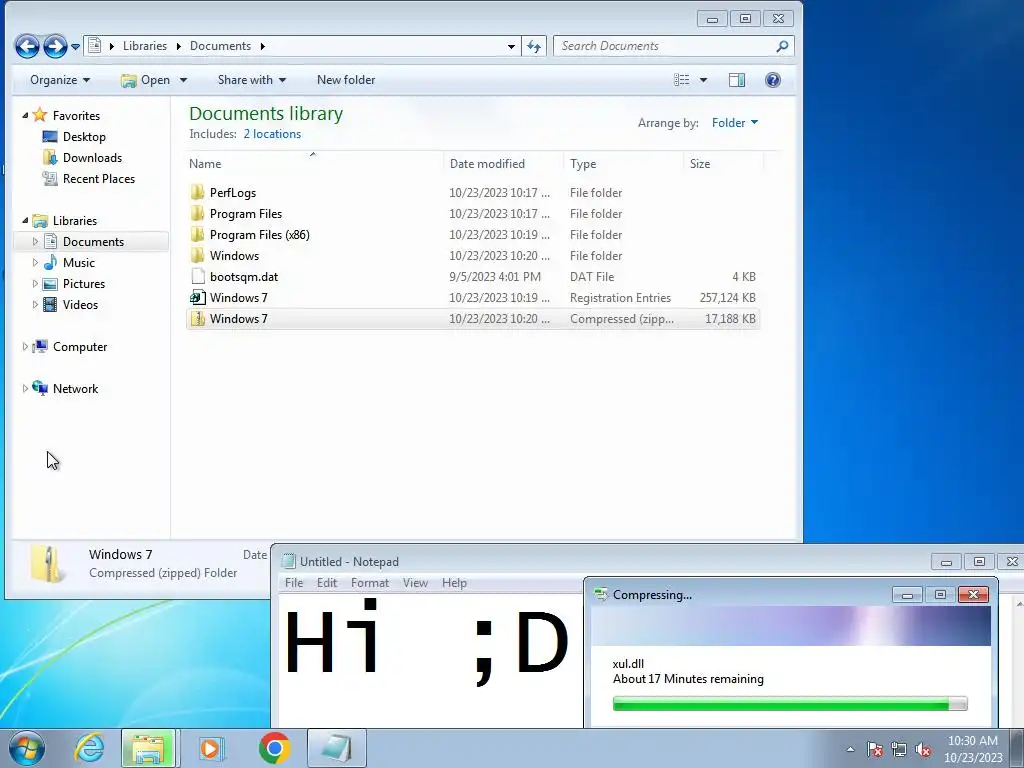1024x768 pixels.
Task: Open Network in navigation pane
Action: (x=75, y=389)
